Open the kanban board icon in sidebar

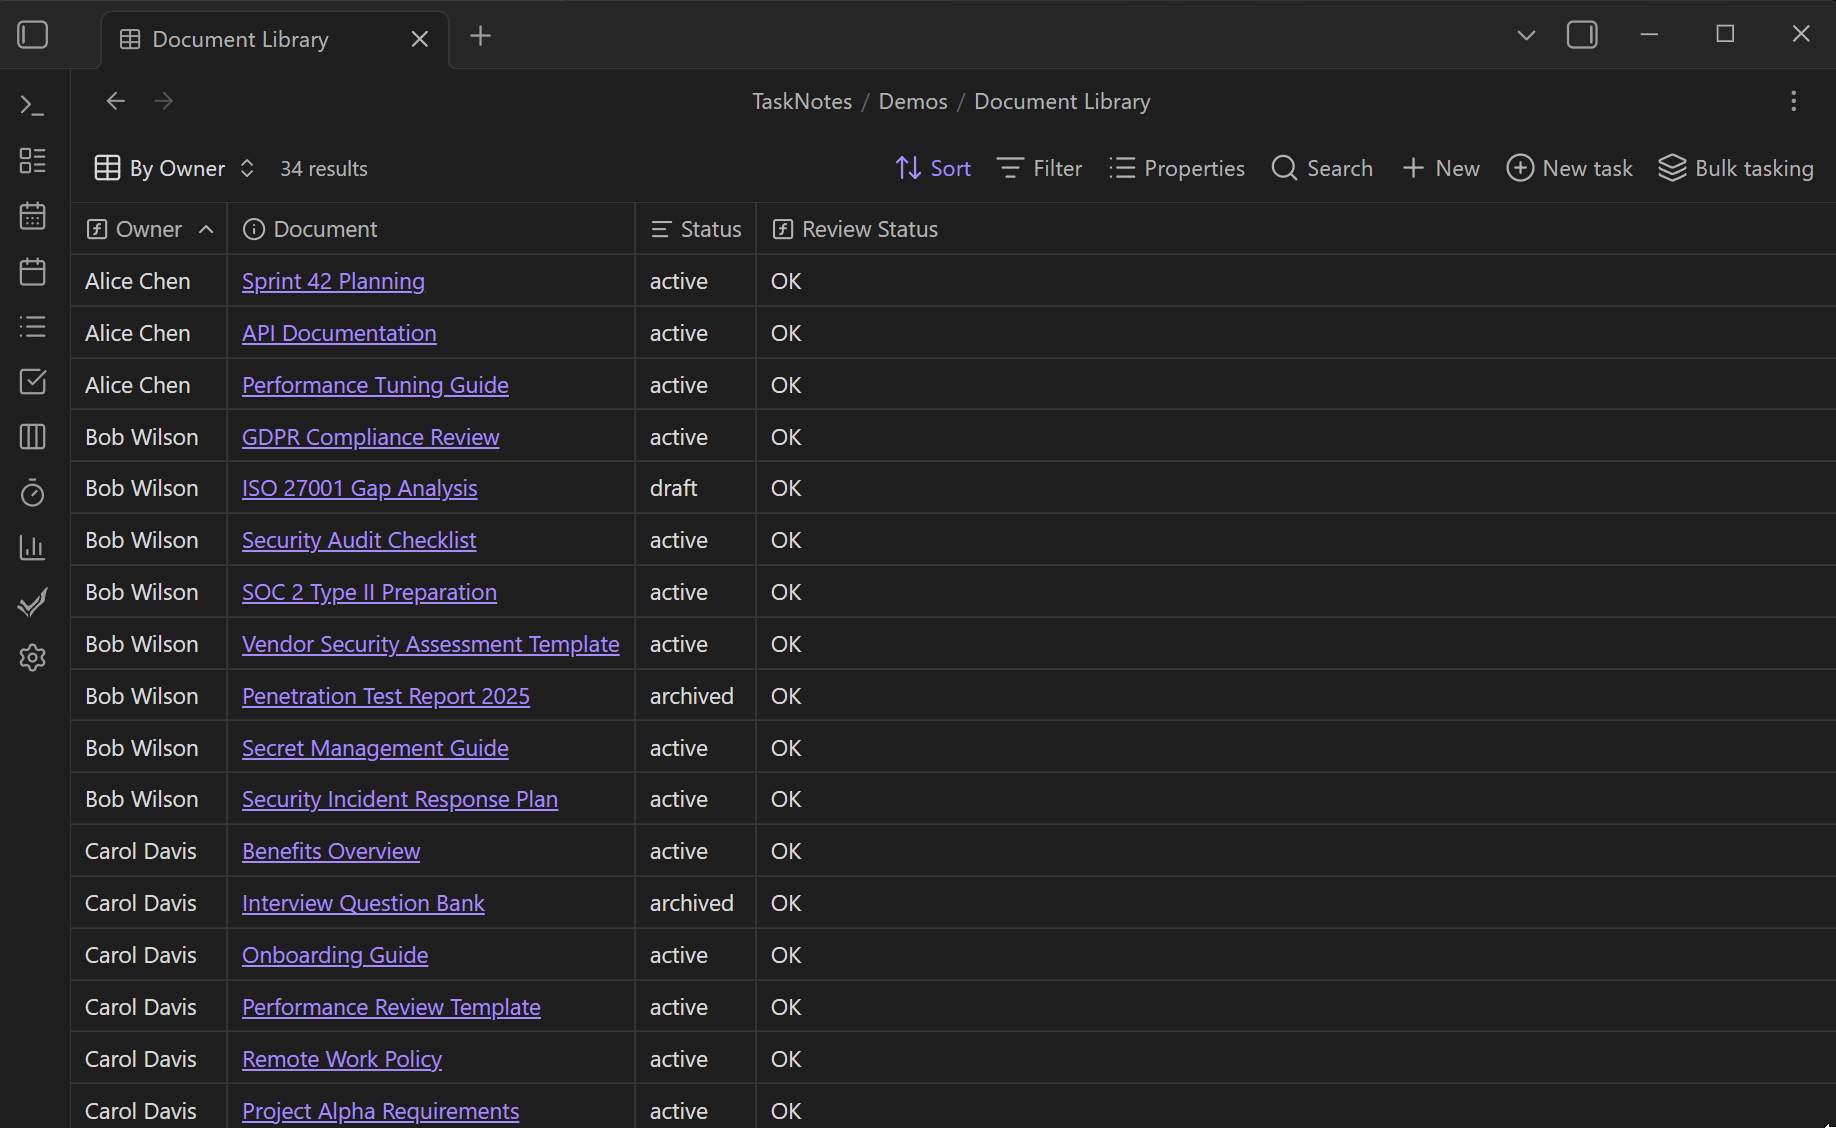coord(32,436)
